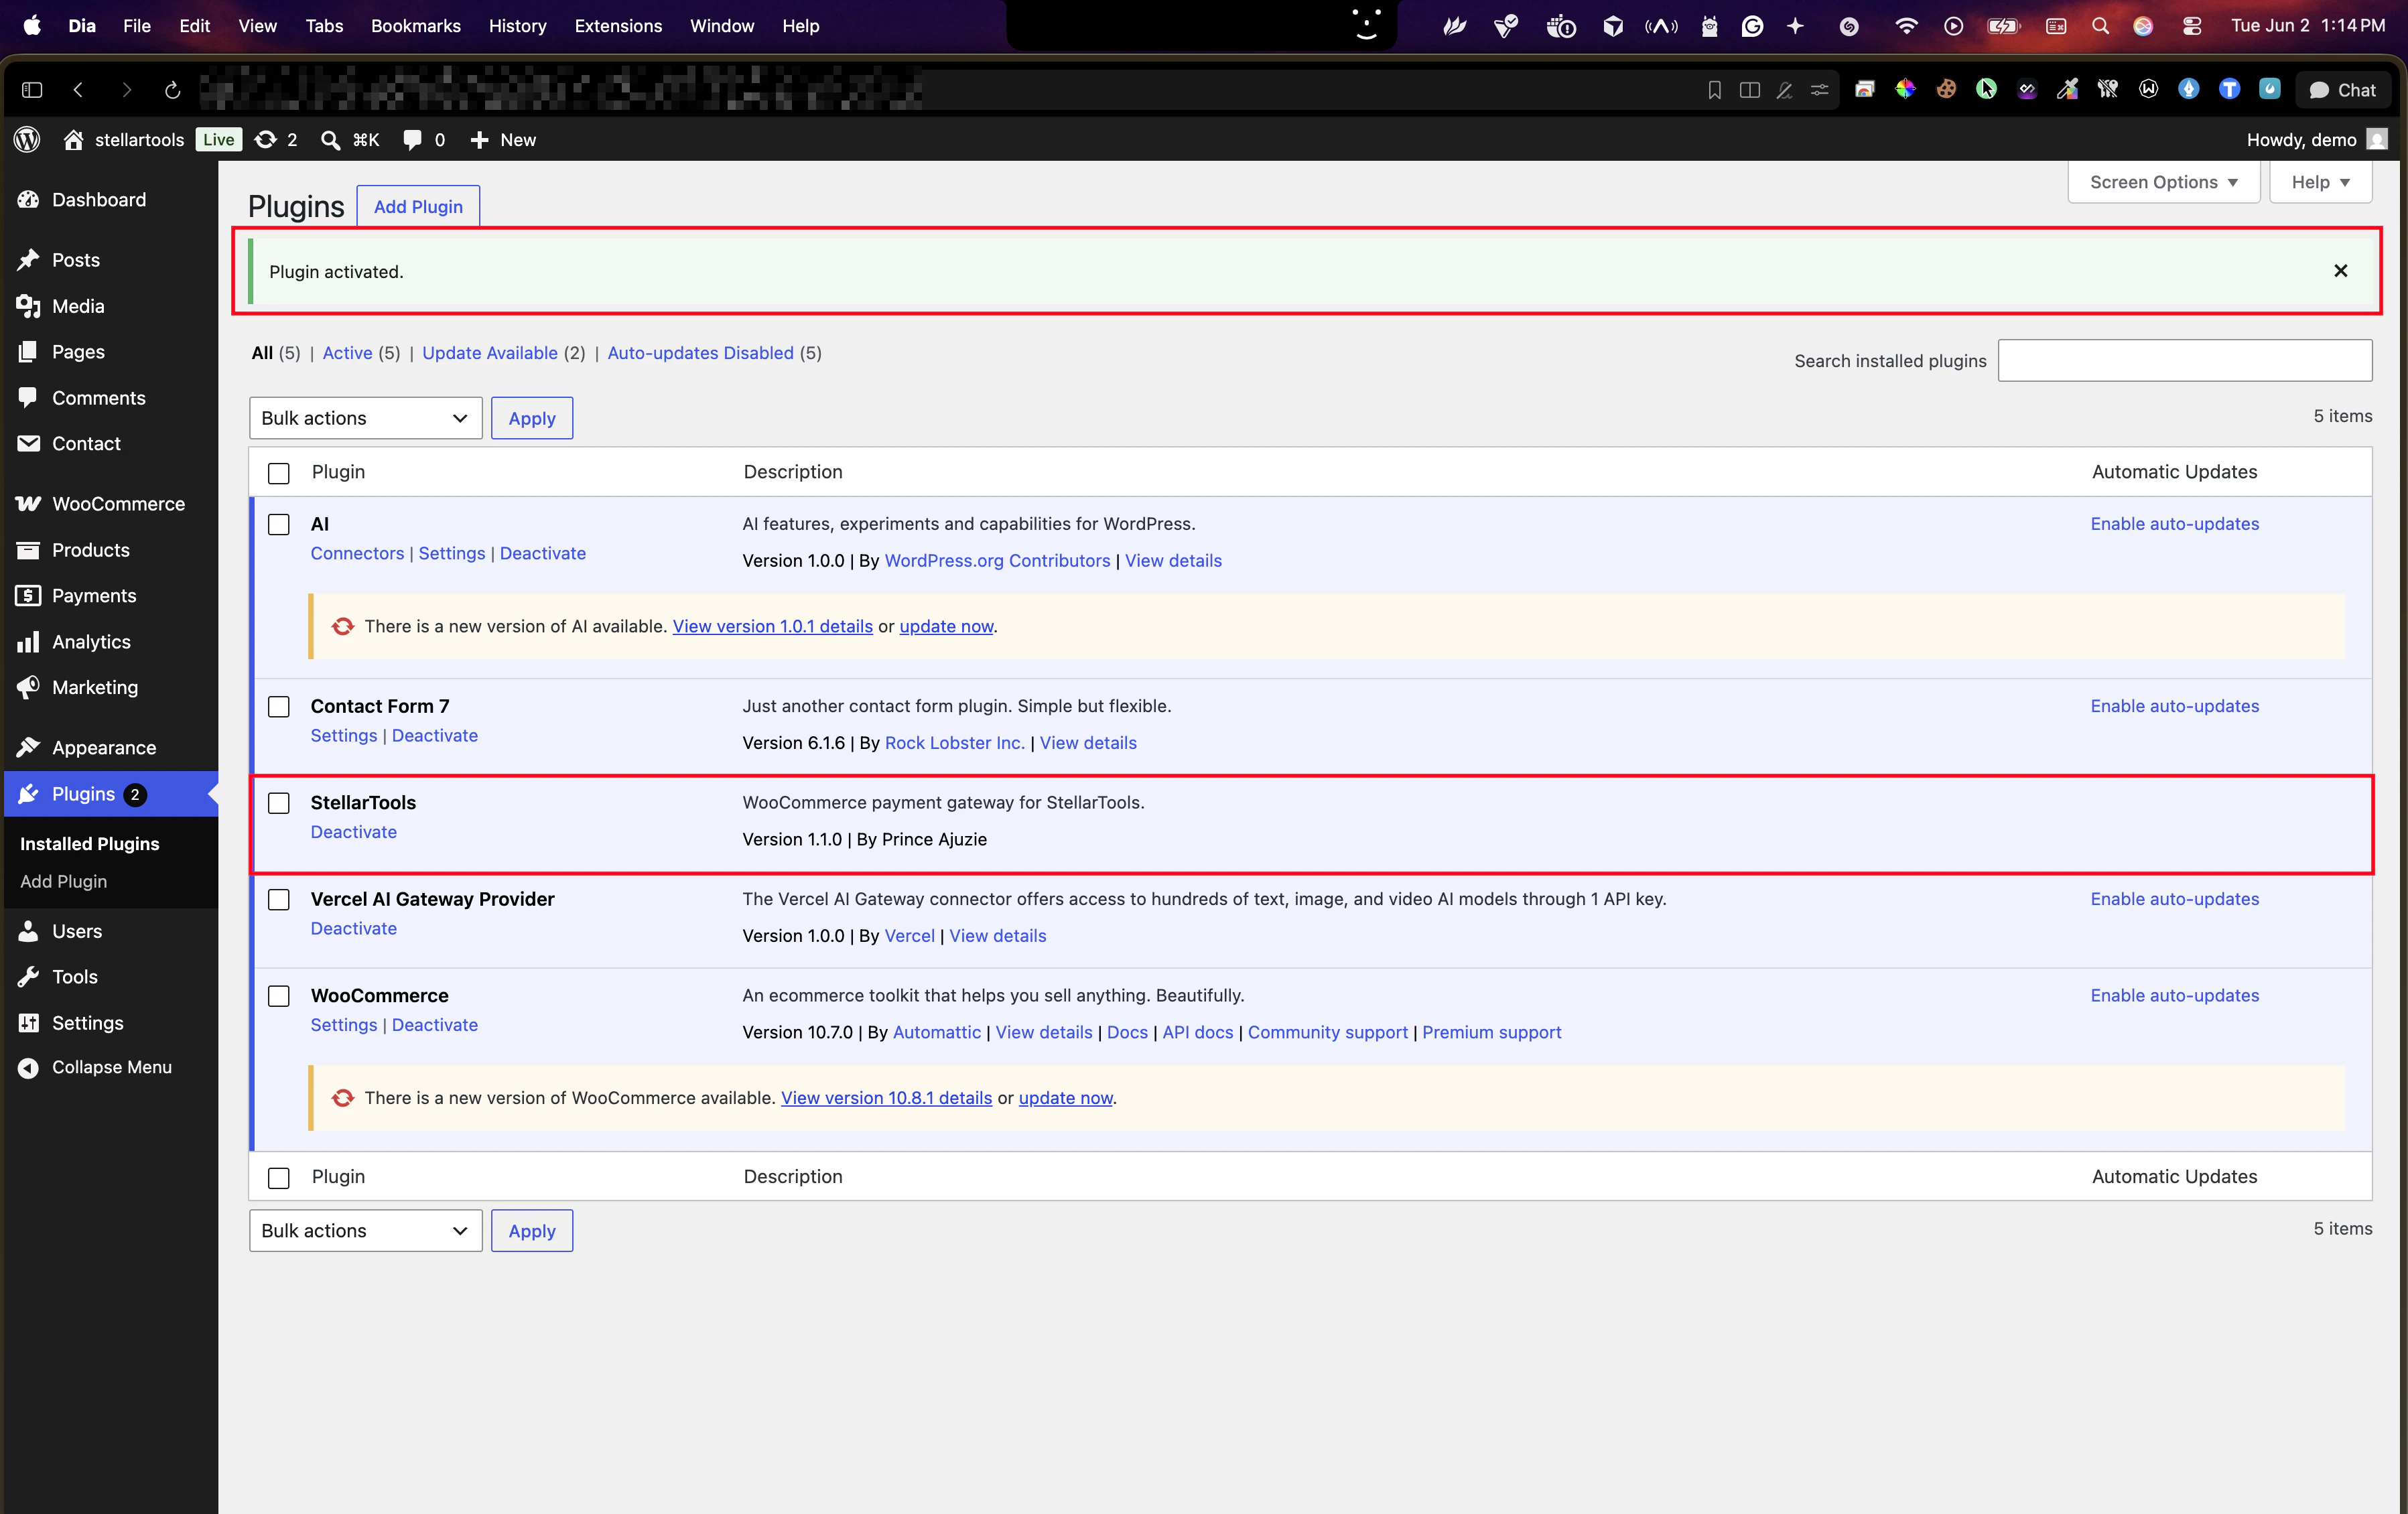Open the bottom Bulk actions dropdown

coord(365,1230)
